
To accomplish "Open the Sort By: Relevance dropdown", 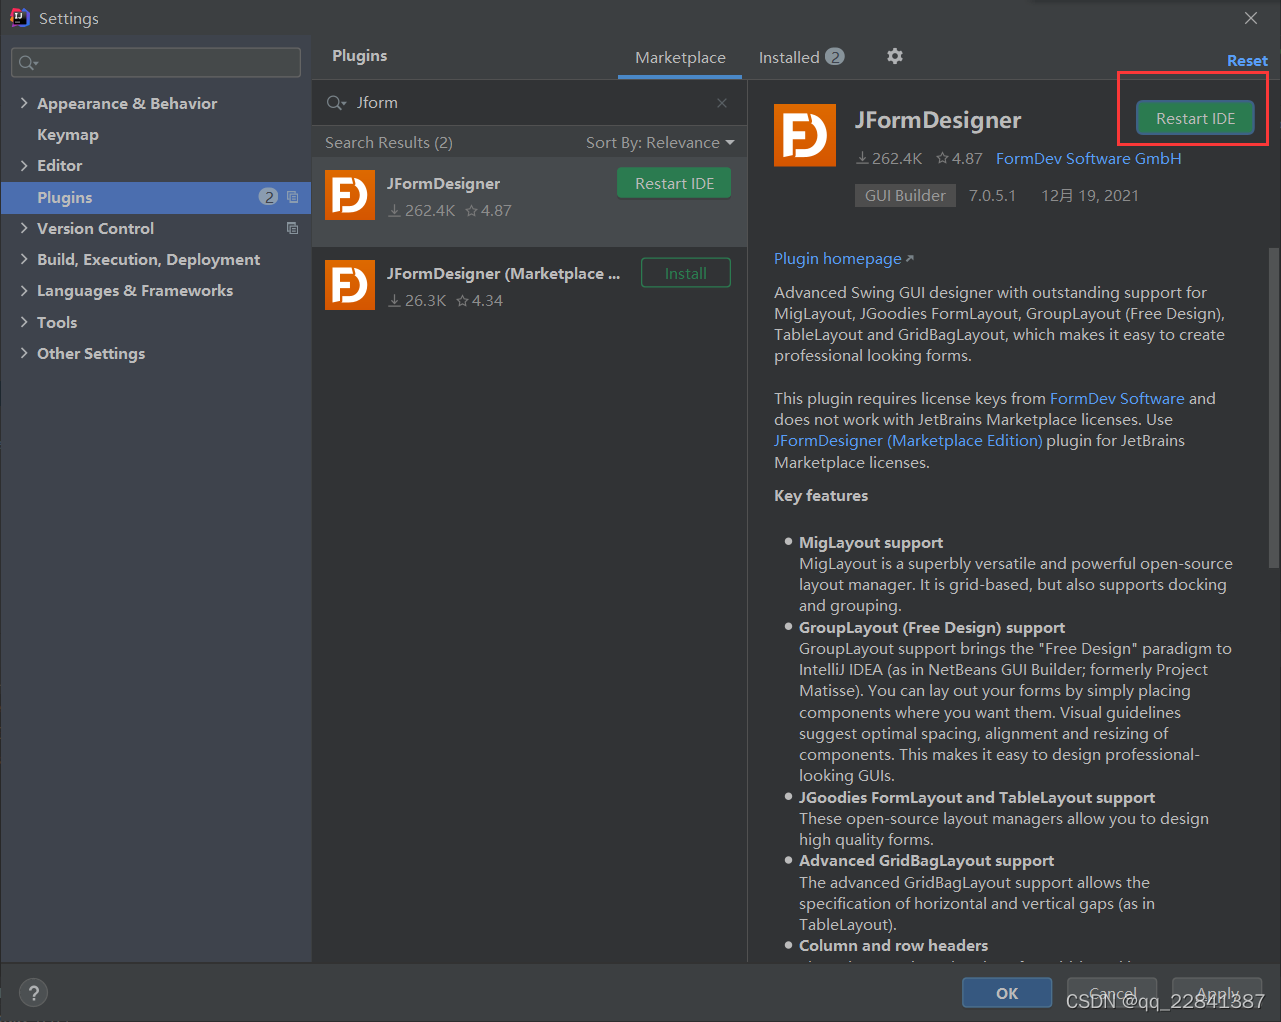I will (660, 141).
